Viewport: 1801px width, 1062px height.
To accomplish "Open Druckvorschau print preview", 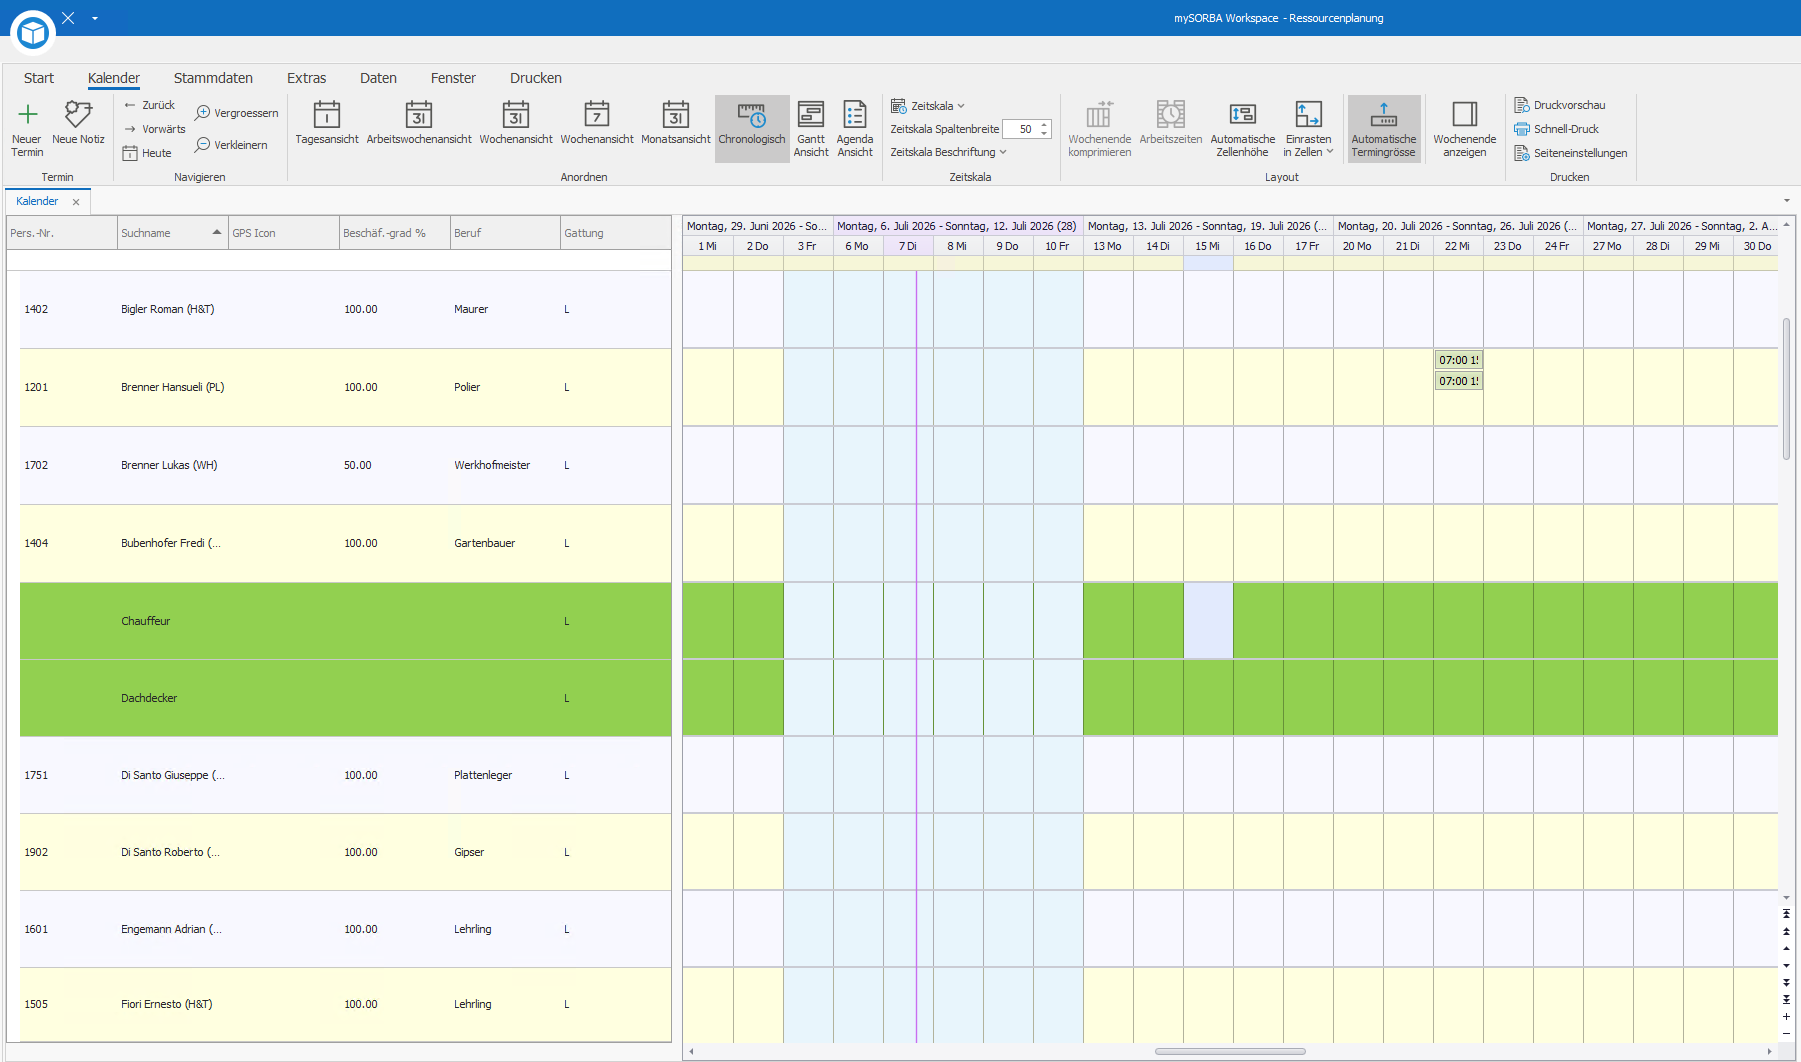I will click(1560, 105).
